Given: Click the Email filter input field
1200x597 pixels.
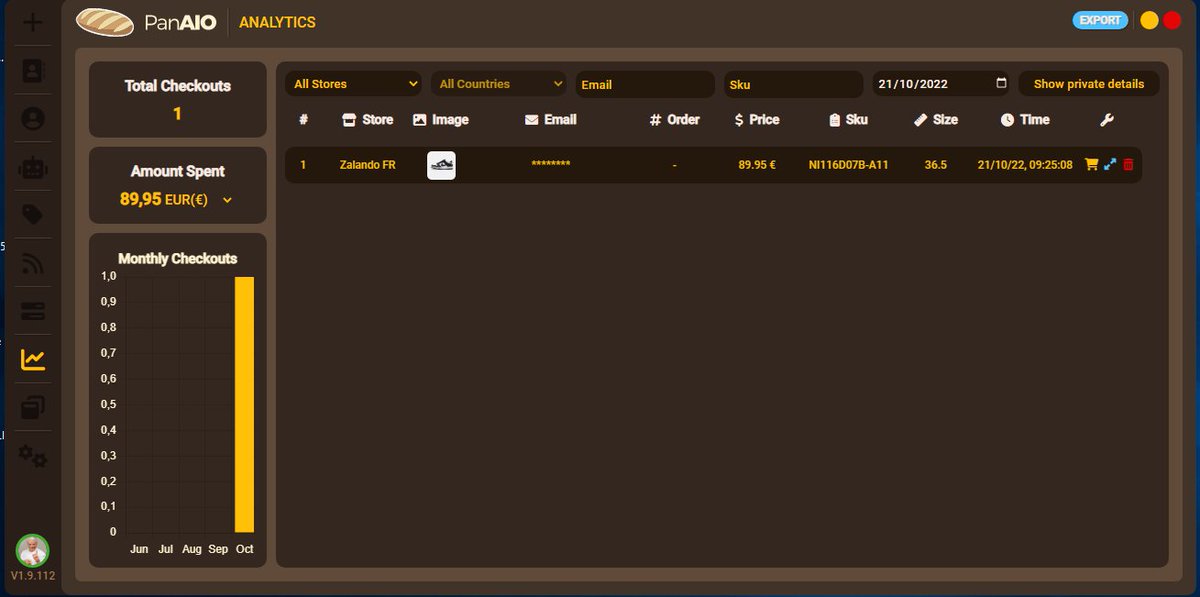Looking at the screenshot, I should coord(645,84).
